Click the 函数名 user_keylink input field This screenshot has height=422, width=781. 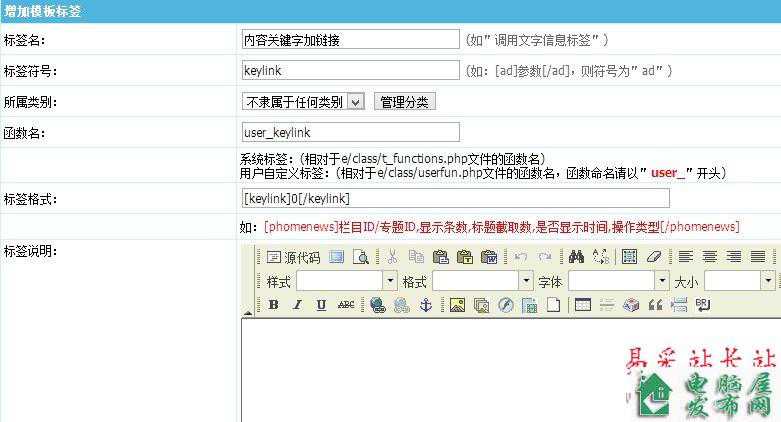point(350,132)
